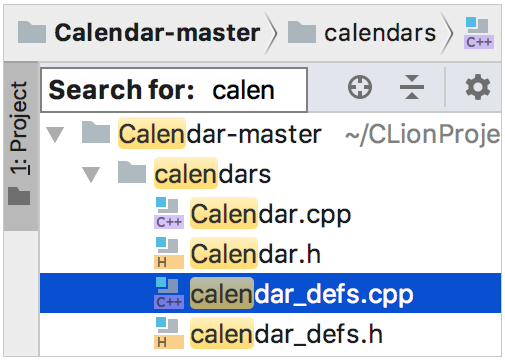Click the Calendar.h header file icon
Viewport: 505px width, 361px height.
169,253
